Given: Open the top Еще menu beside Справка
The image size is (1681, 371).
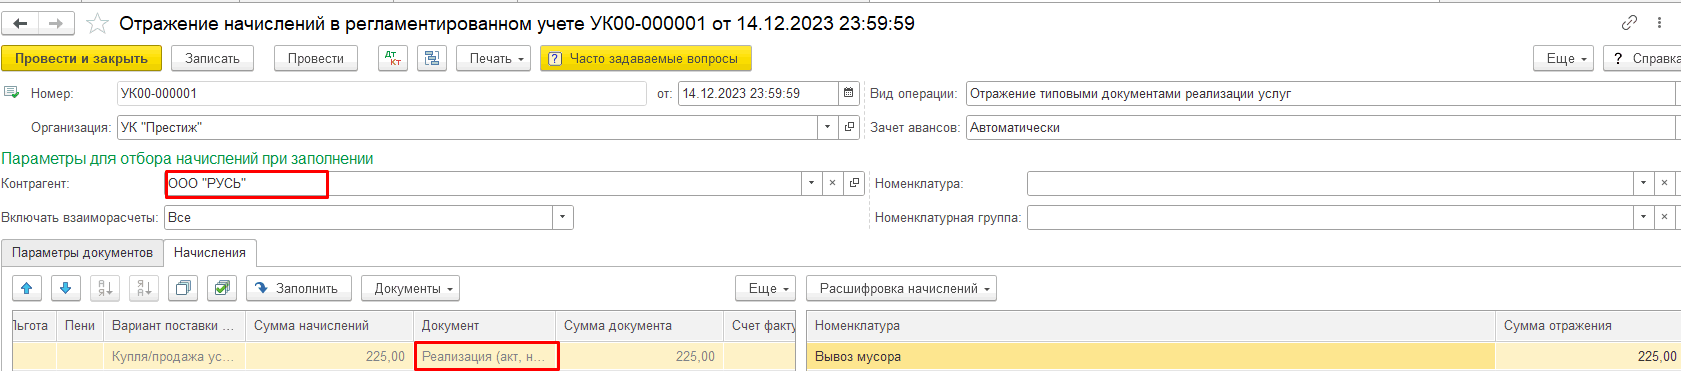Looking at the screenshot, I should (x=1564, y=58).
